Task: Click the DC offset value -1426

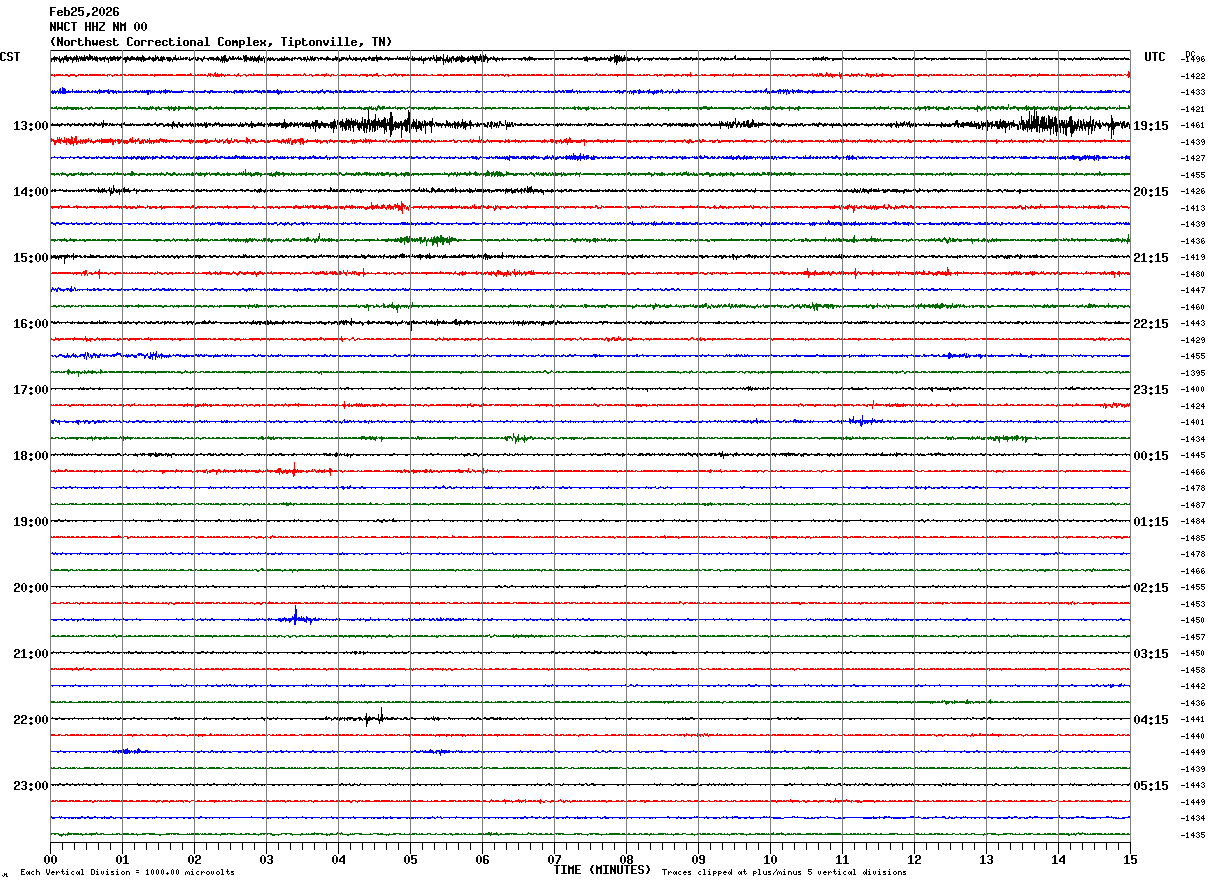Action: click(1192, 192)
